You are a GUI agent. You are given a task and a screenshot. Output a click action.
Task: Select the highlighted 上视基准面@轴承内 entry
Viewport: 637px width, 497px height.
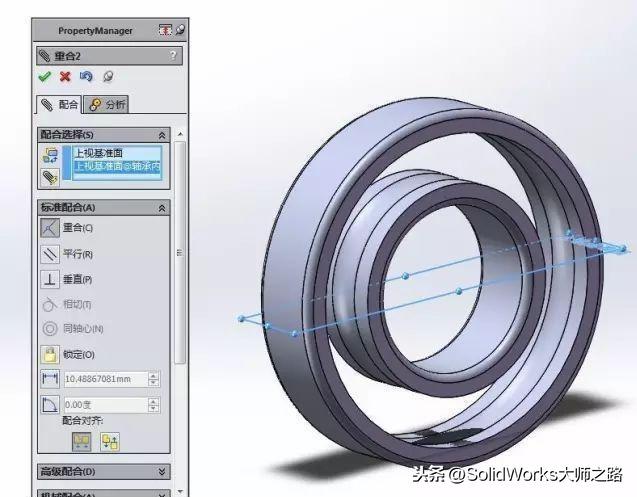[x=117, y=166]
